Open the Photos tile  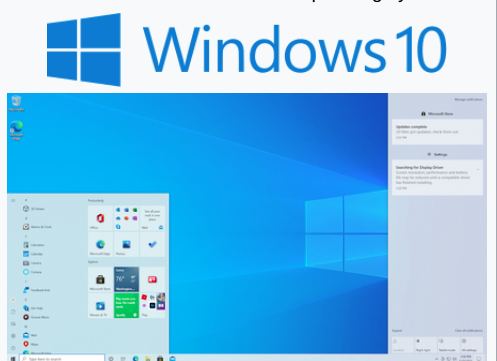[126, 244]
